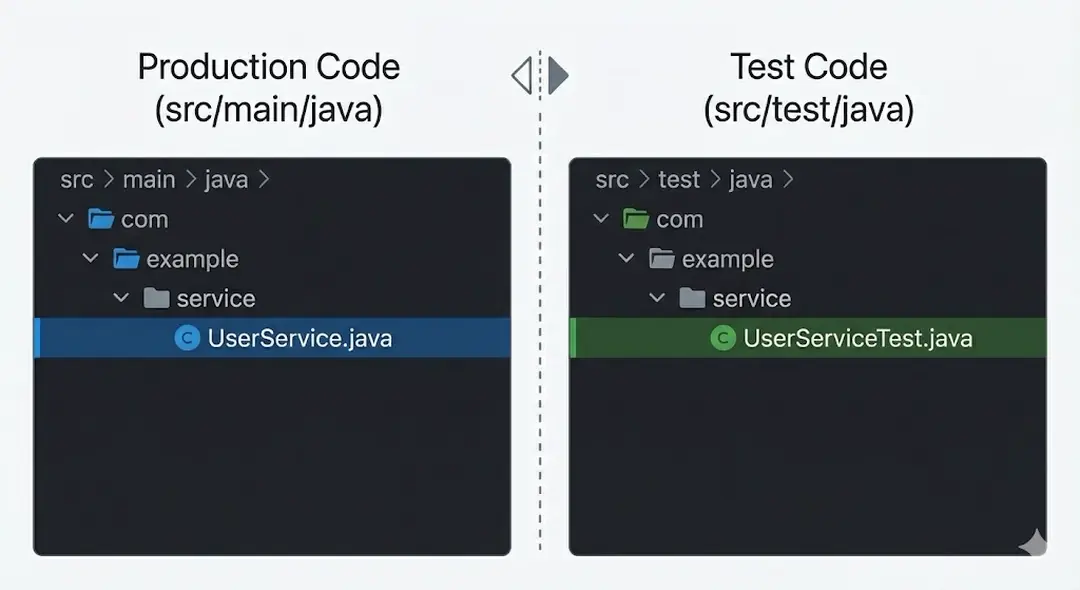
Task: Click the right-pointing filled triangle arrow
Action: [558, 75]
